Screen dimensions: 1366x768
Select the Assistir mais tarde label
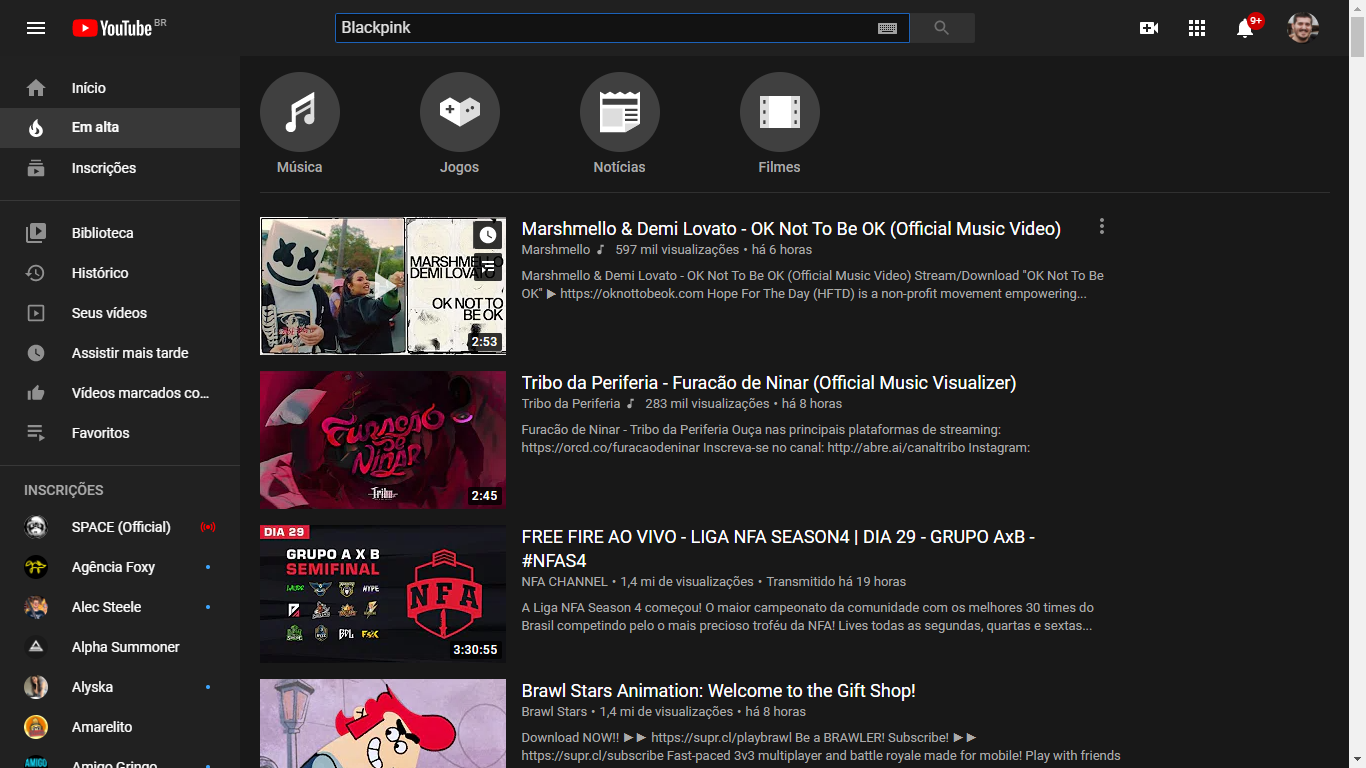pyautogui.click(x=130, y=353)
